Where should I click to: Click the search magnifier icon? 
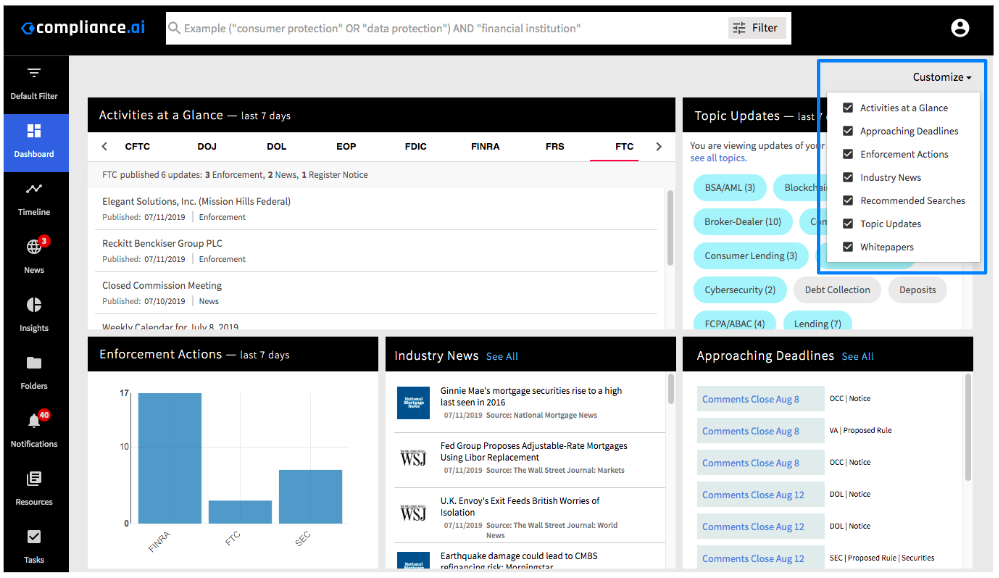174,28
